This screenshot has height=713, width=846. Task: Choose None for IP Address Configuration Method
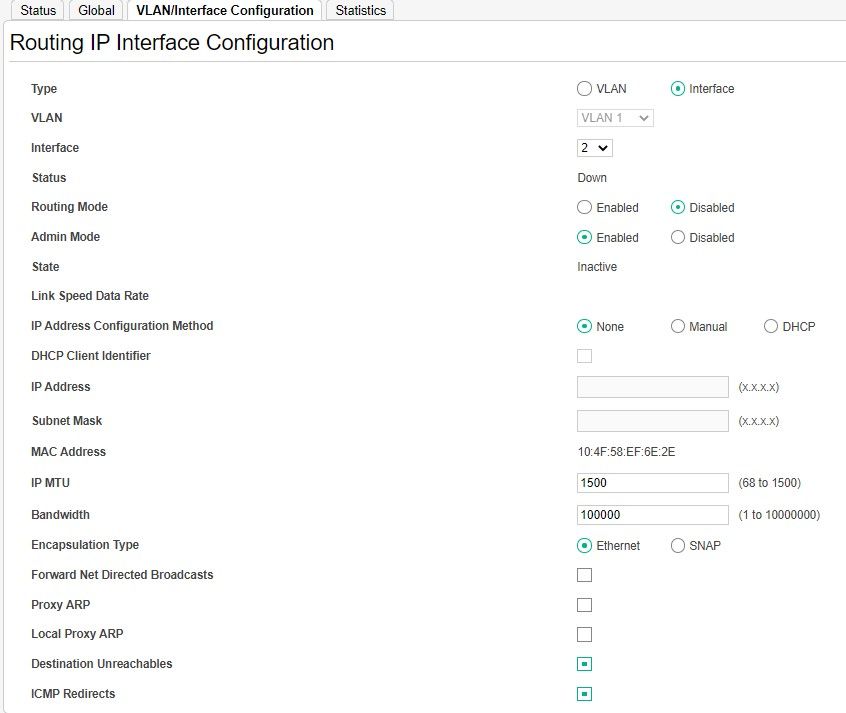(584, 326)
